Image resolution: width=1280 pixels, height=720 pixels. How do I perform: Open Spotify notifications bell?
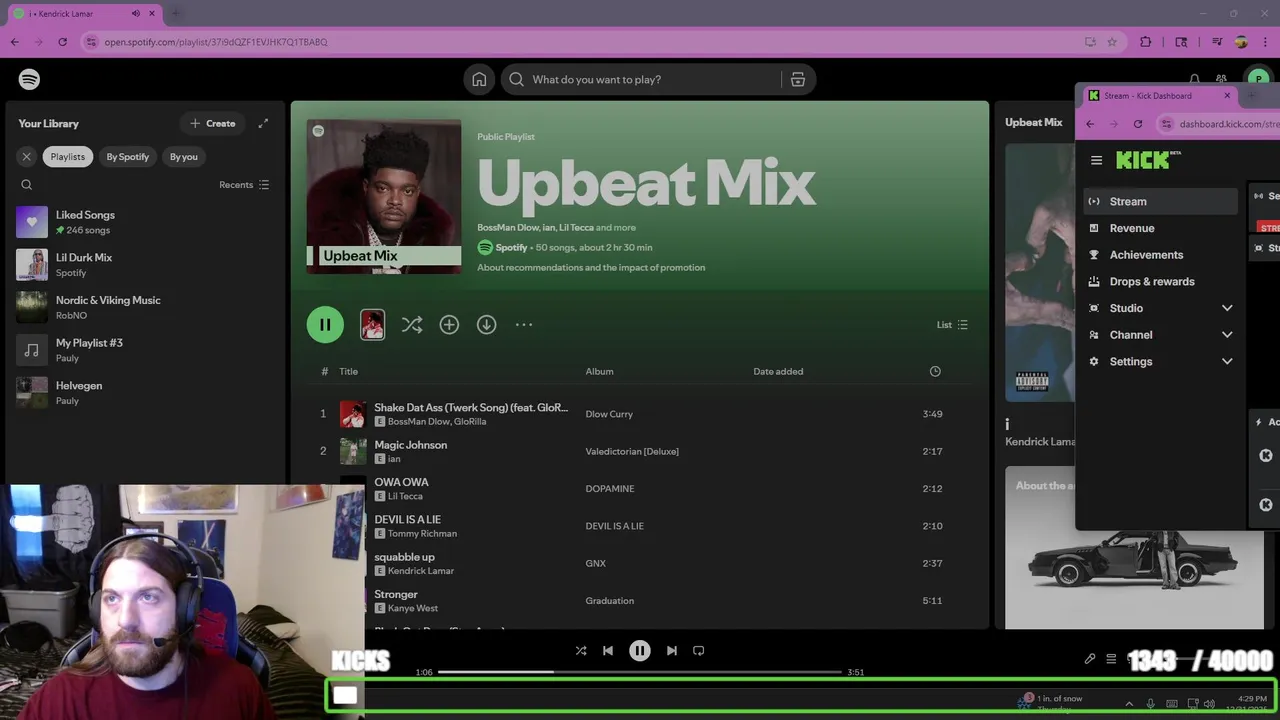(x=1194, y=79)
